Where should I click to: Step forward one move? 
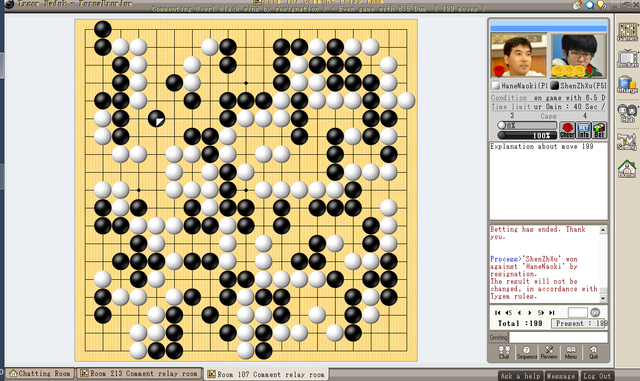coord(530,312)
